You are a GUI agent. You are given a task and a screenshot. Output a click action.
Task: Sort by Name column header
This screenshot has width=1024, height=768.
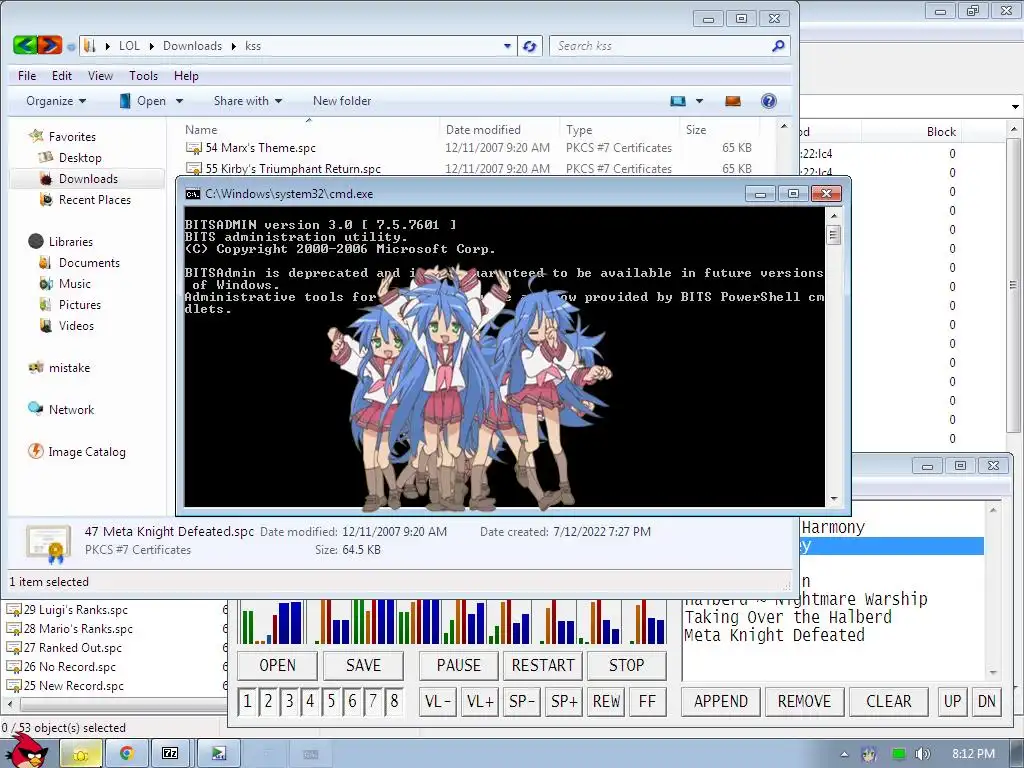point(201,129)
